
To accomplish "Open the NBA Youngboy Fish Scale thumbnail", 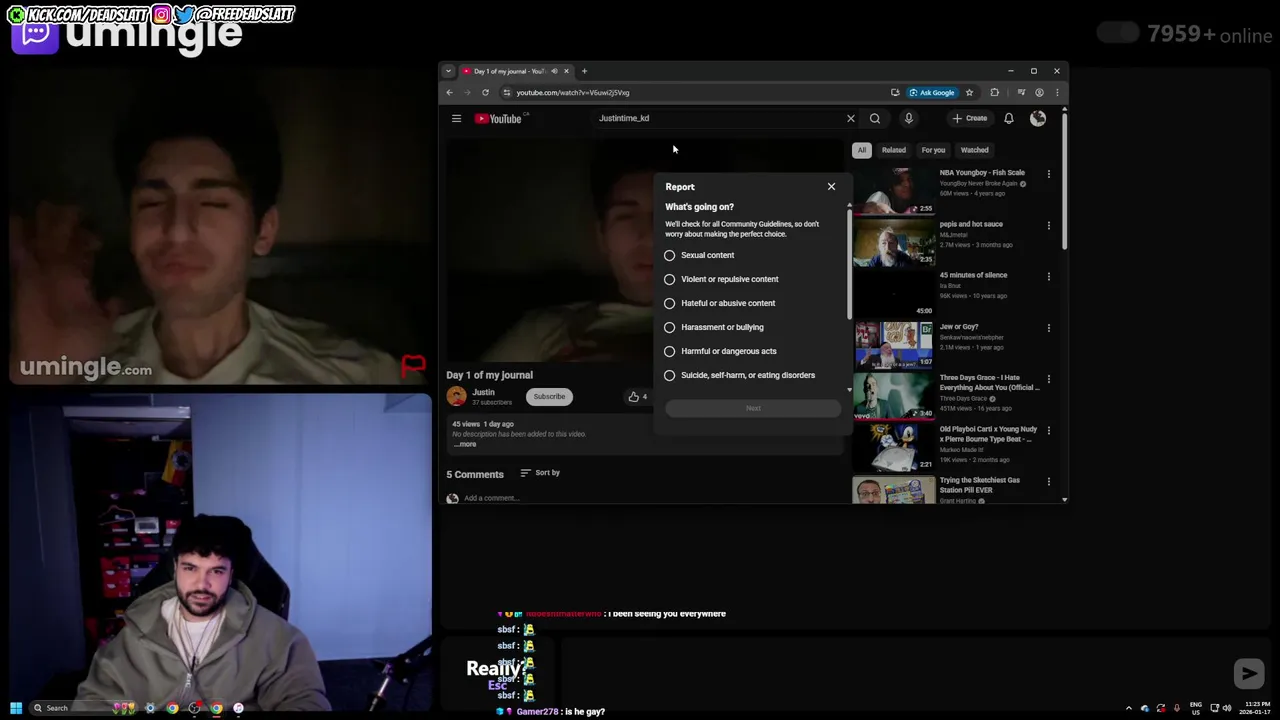I will (893, 190).
